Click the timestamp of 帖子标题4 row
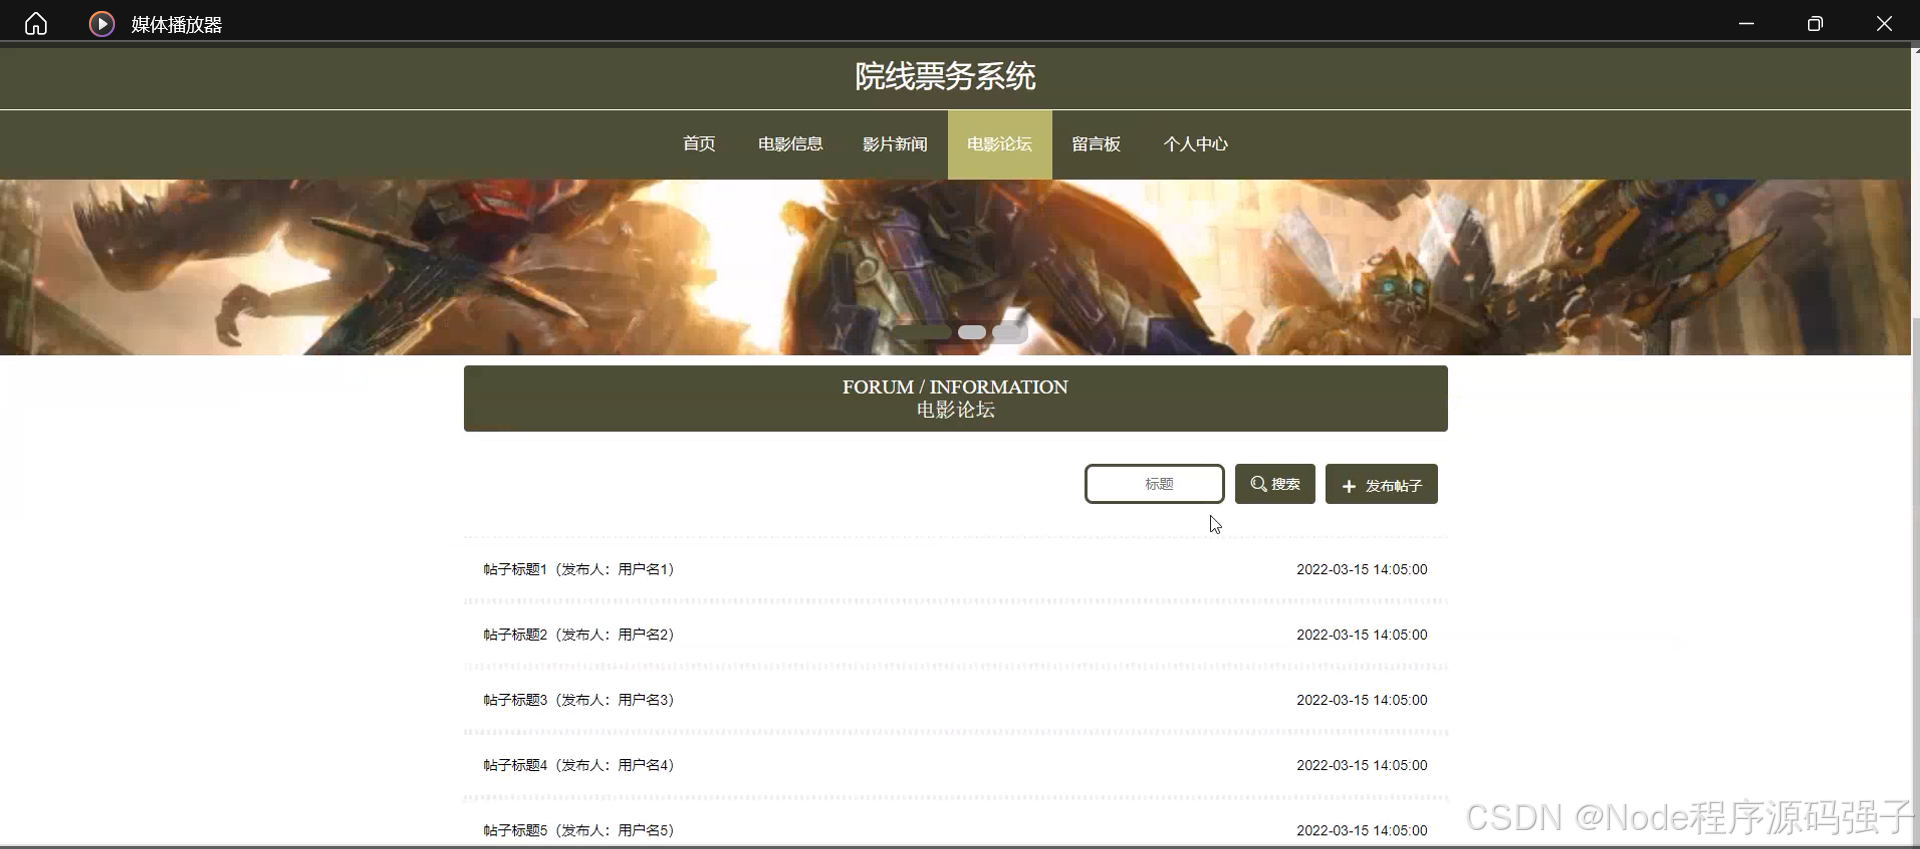Viewport: 1920px width, 849px height. tap(1362, 765)
